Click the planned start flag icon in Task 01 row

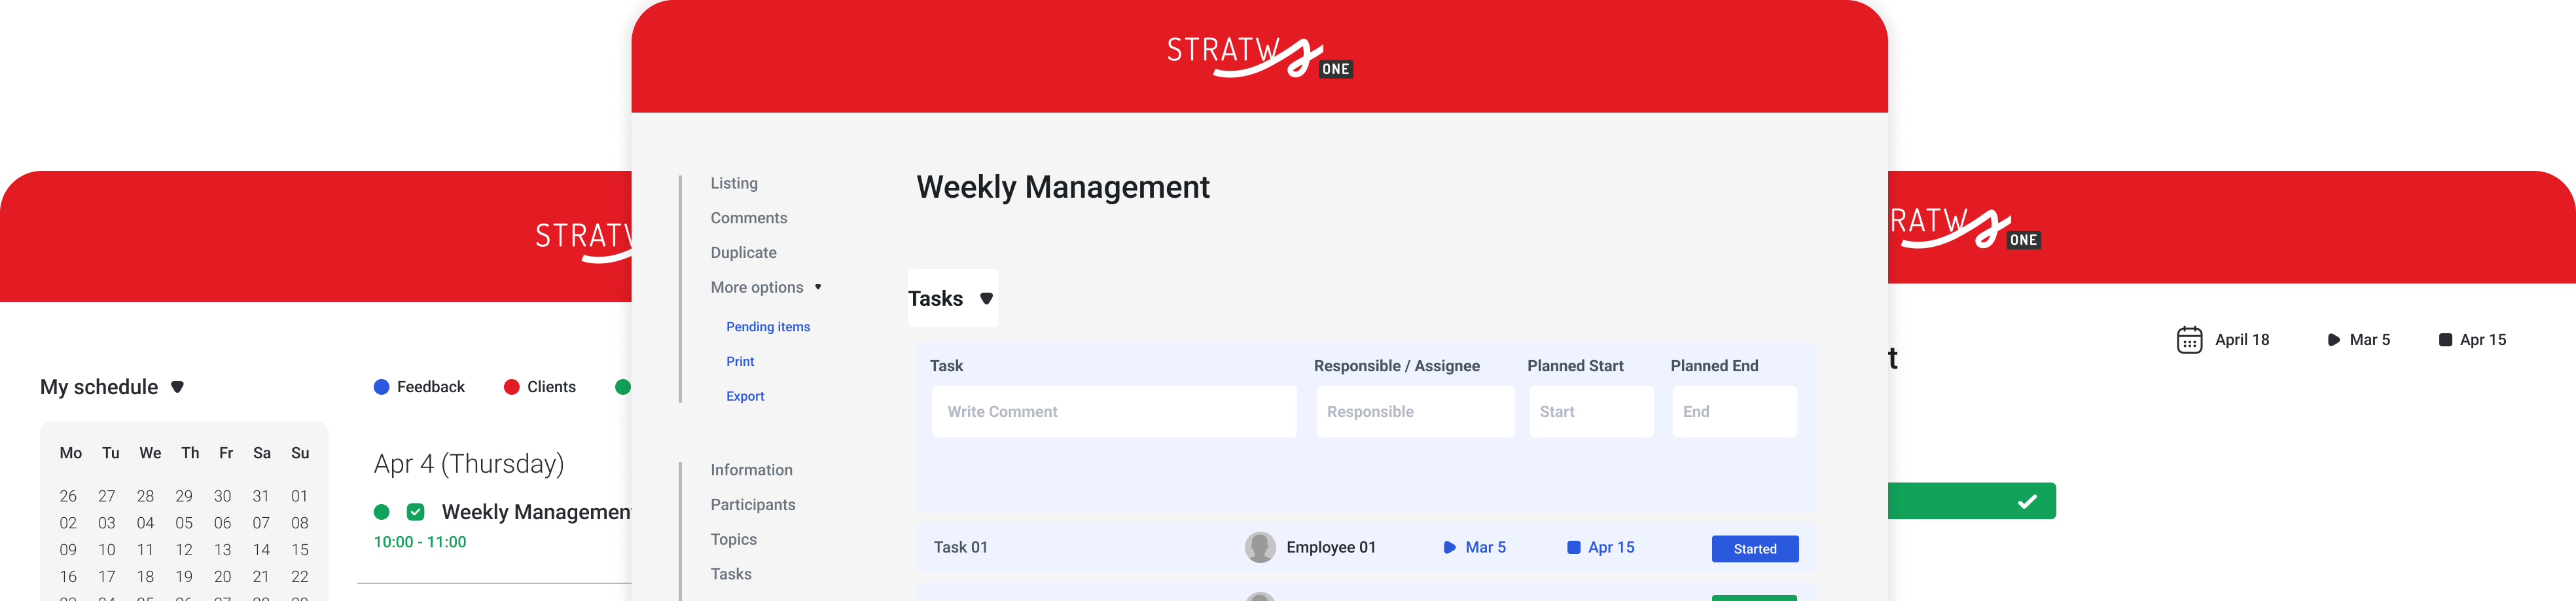1449,547
